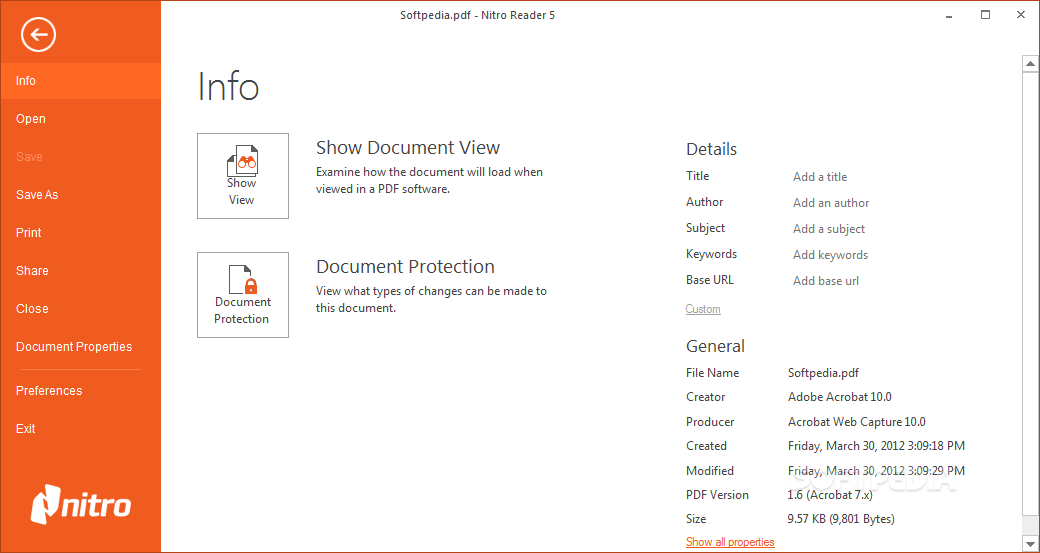Open the Preferences menu item

click(x=80, y=391)
